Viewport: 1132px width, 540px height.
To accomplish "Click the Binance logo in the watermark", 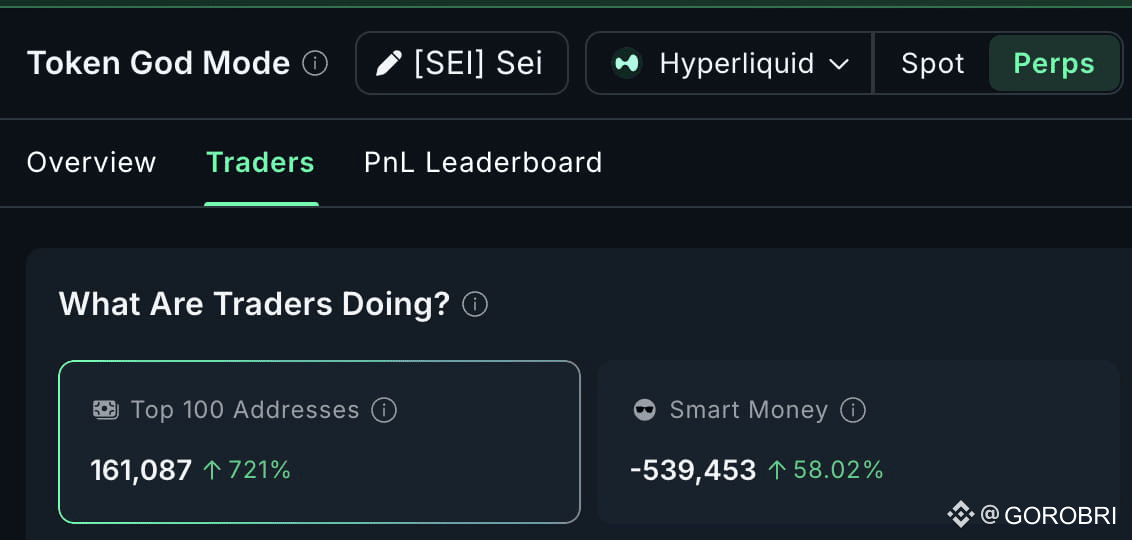I will tap(960, 515).
